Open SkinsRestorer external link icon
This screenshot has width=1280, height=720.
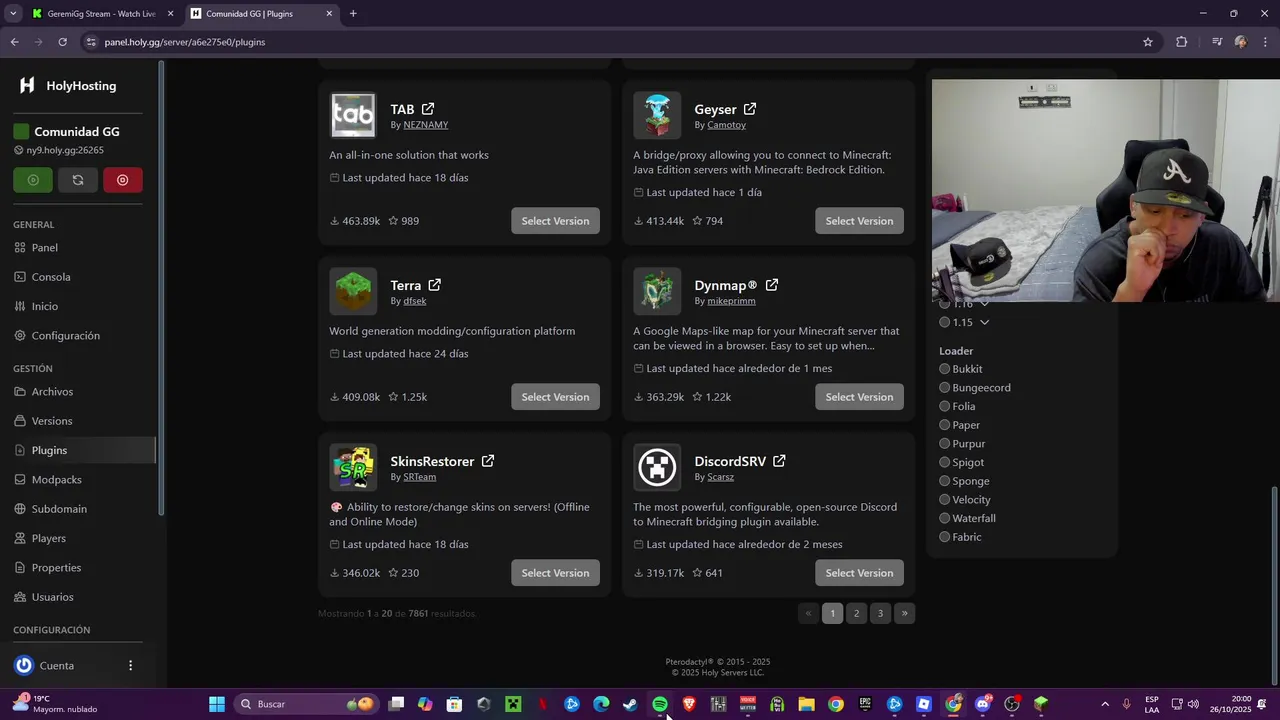pyautogui.click(x=488, y=461)
